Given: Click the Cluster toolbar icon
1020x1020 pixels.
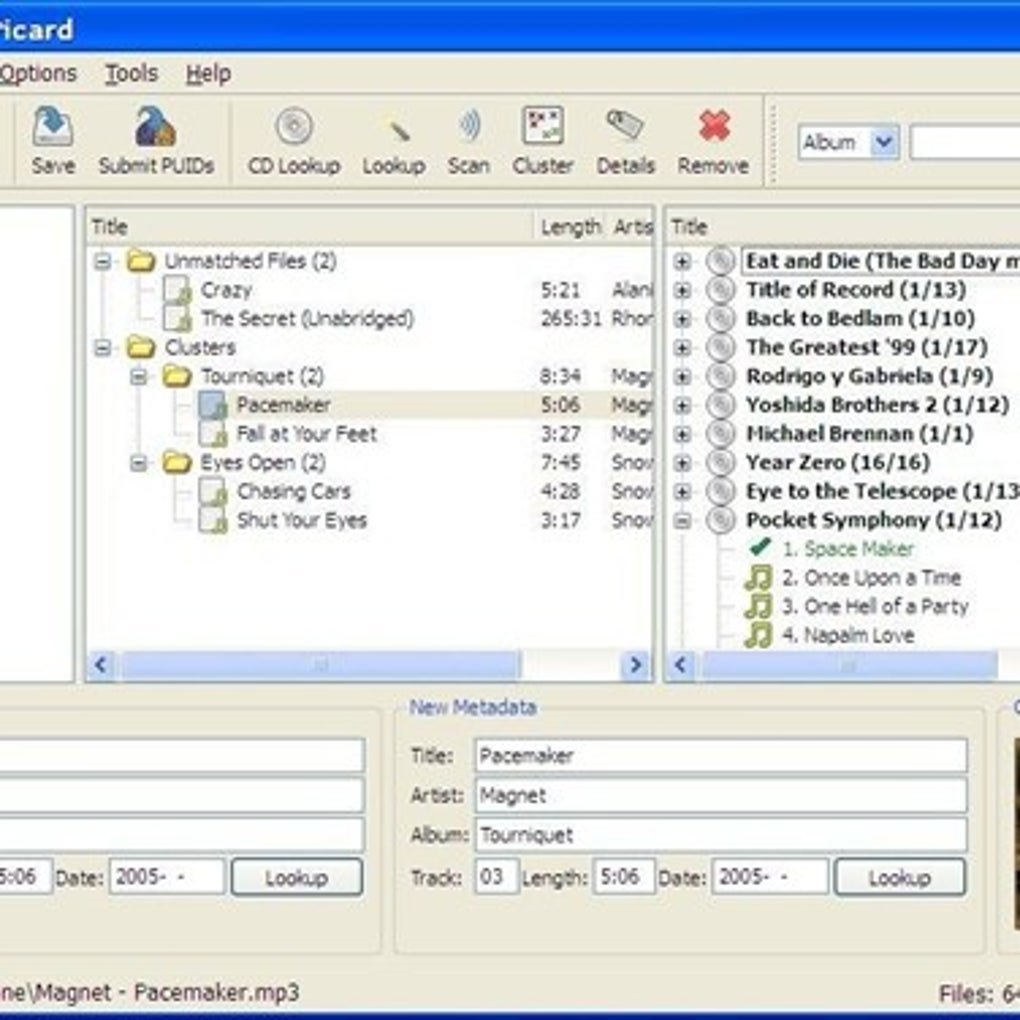Looking at the screenshot, I should 543,126.
